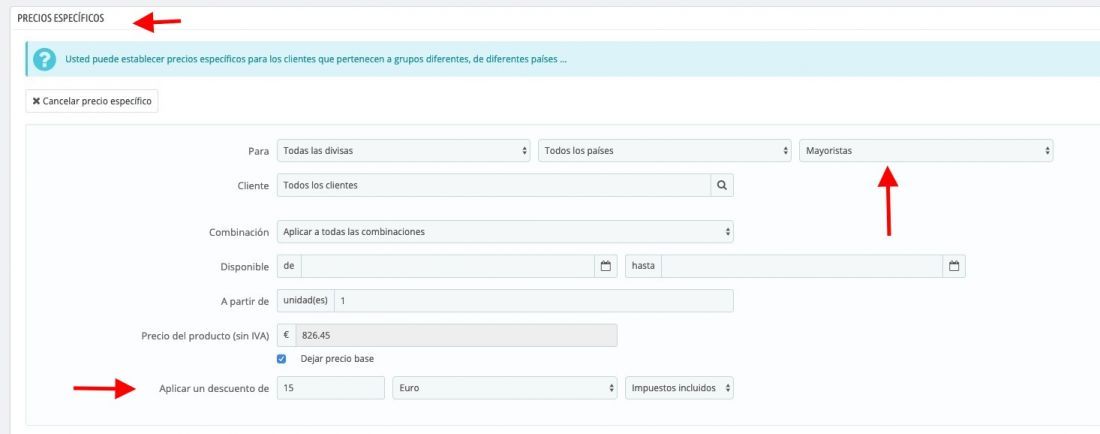Click the blue question mark help icon

coord(44,60)
